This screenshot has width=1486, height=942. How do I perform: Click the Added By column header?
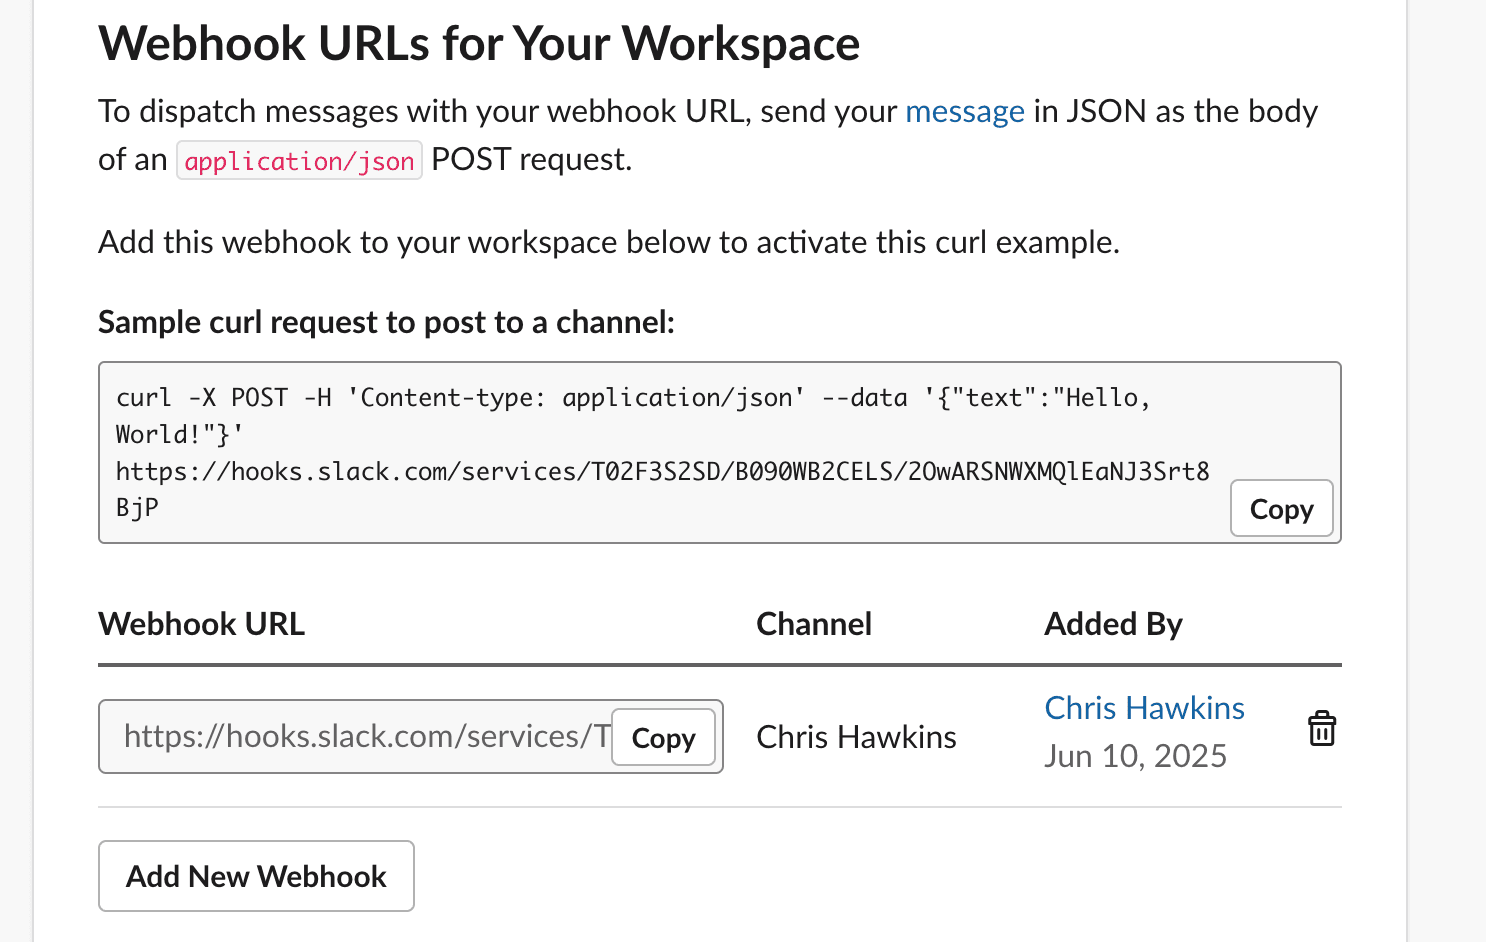(x=1113, y=623)
